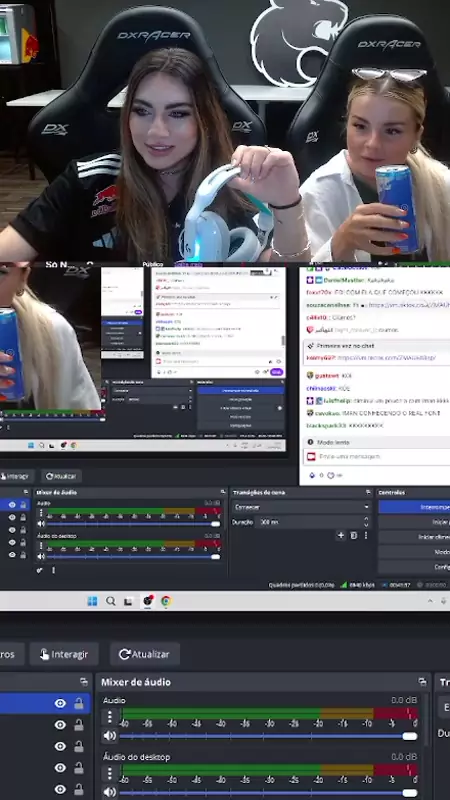The height and width of the screenshot is (800, 450).
Task: Remove transition with the trash icon
Action: (354, 535)
